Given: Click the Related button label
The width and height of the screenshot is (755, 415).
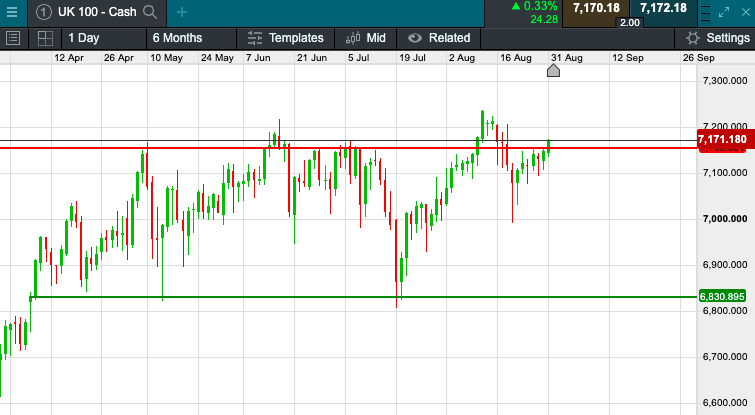Looking at the screenshot, I should 449,38.
